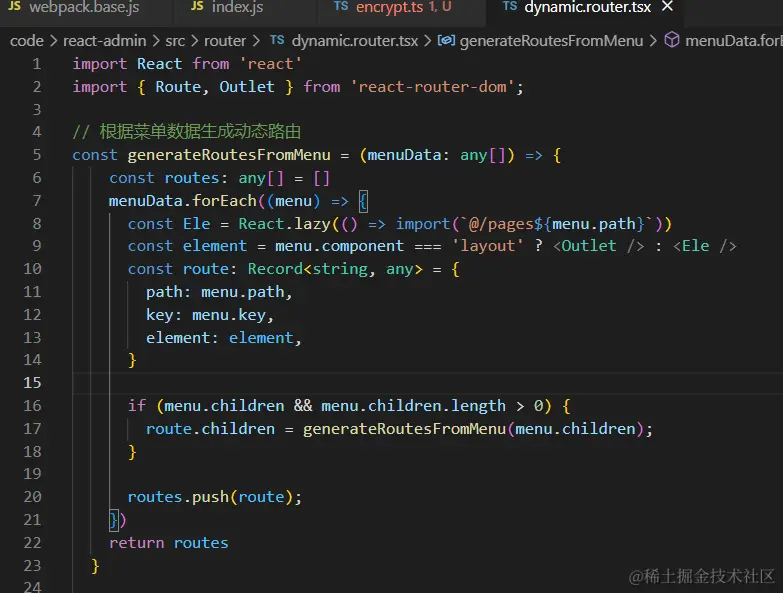Open the dynamic.router.tsx breadcrumb item

355,40
